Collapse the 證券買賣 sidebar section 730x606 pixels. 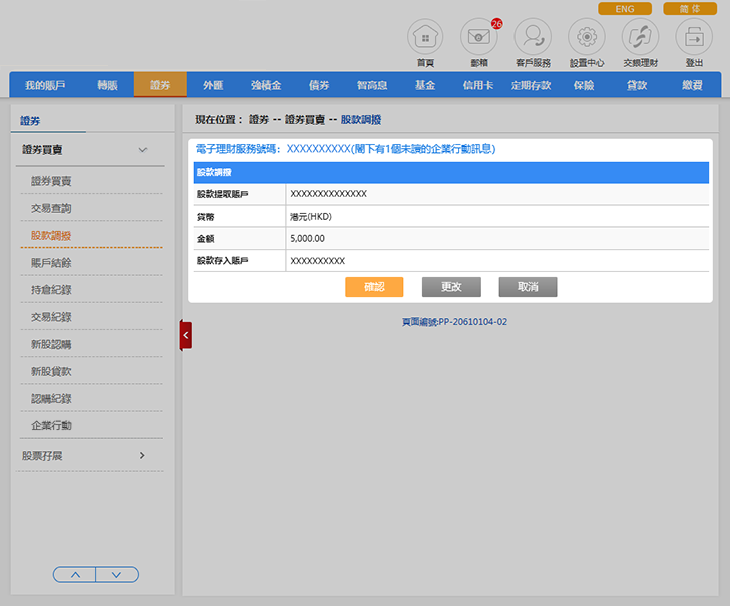(142, 150)
